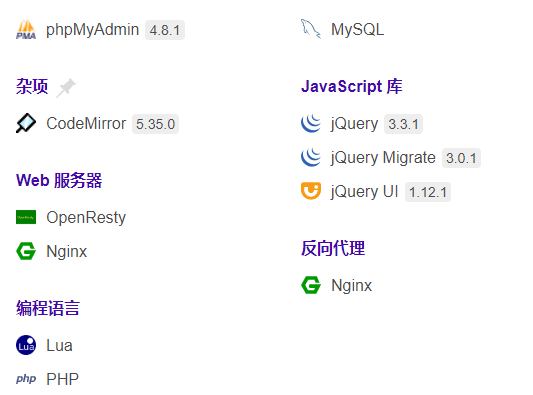Click jQuery version badge 3.3.1
The height and width of the screenshot is (395, 533).
click(403, 124)
